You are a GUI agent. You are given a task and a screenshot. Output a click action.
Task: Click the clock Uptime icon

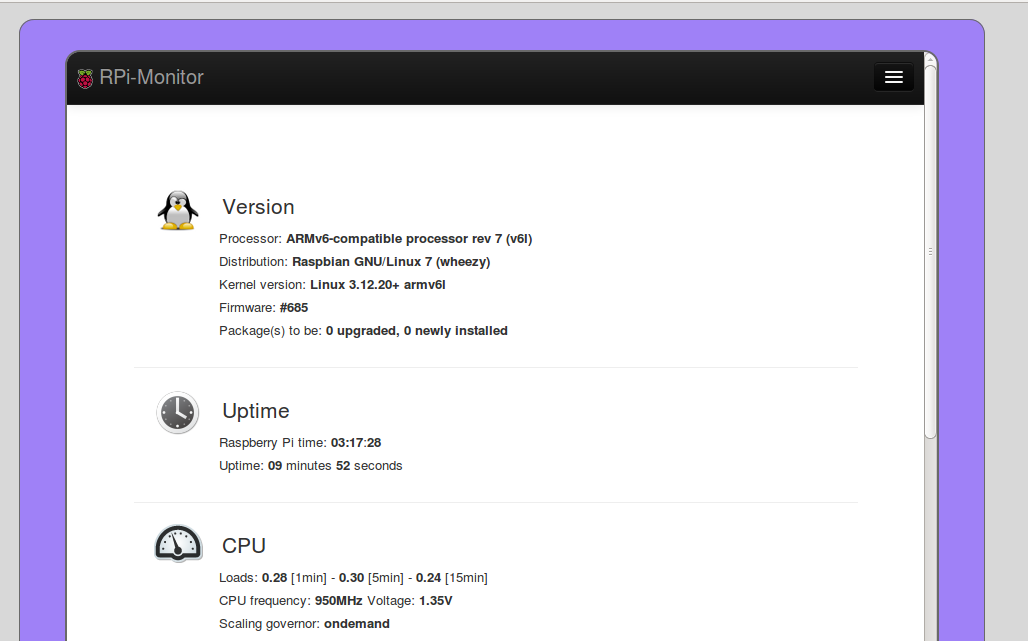[x=178, y=412]
